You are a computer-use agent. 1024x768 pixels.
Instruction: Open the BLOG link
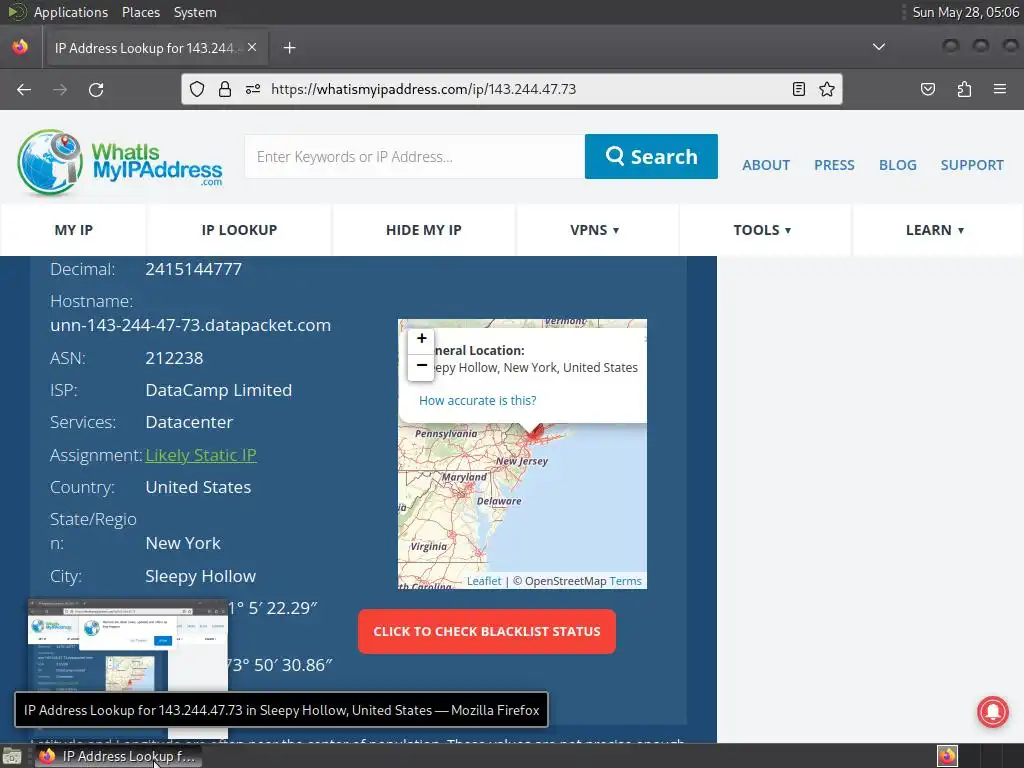coord(897,165)
